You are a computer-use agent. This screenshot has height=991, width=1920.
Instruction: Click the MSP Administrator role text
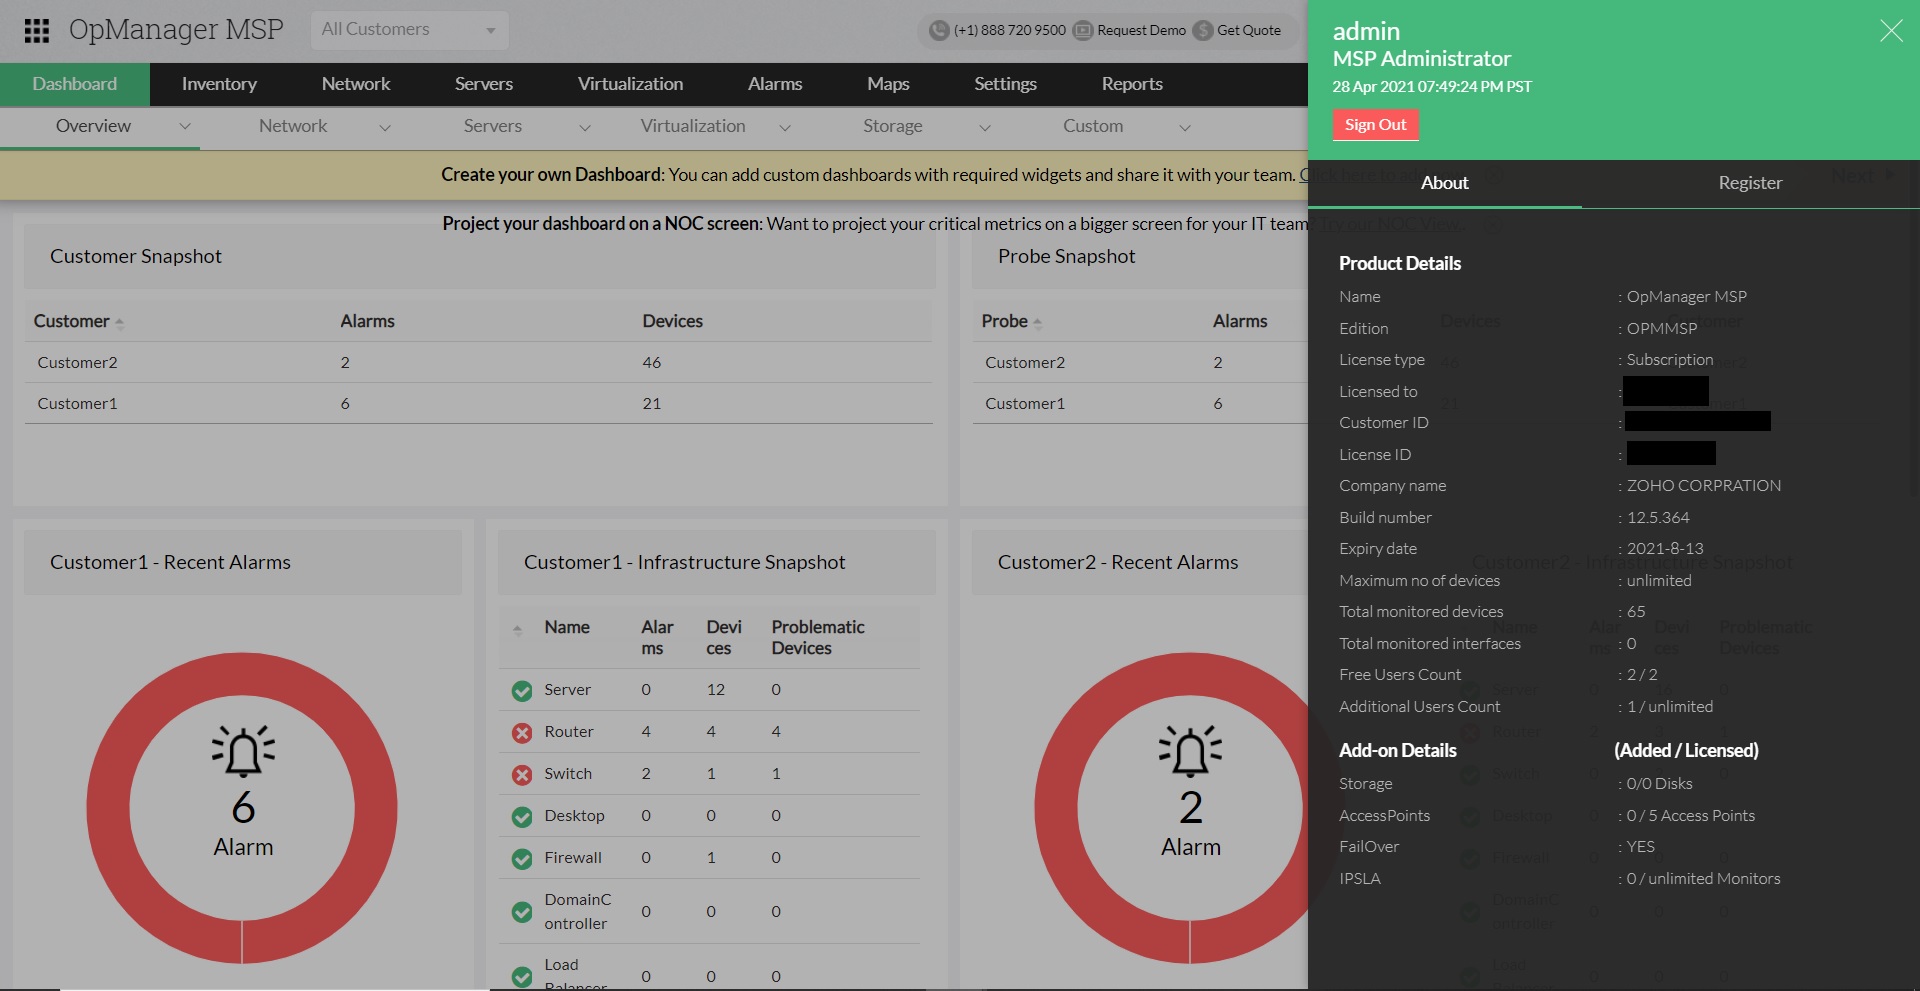(1422, 58)
